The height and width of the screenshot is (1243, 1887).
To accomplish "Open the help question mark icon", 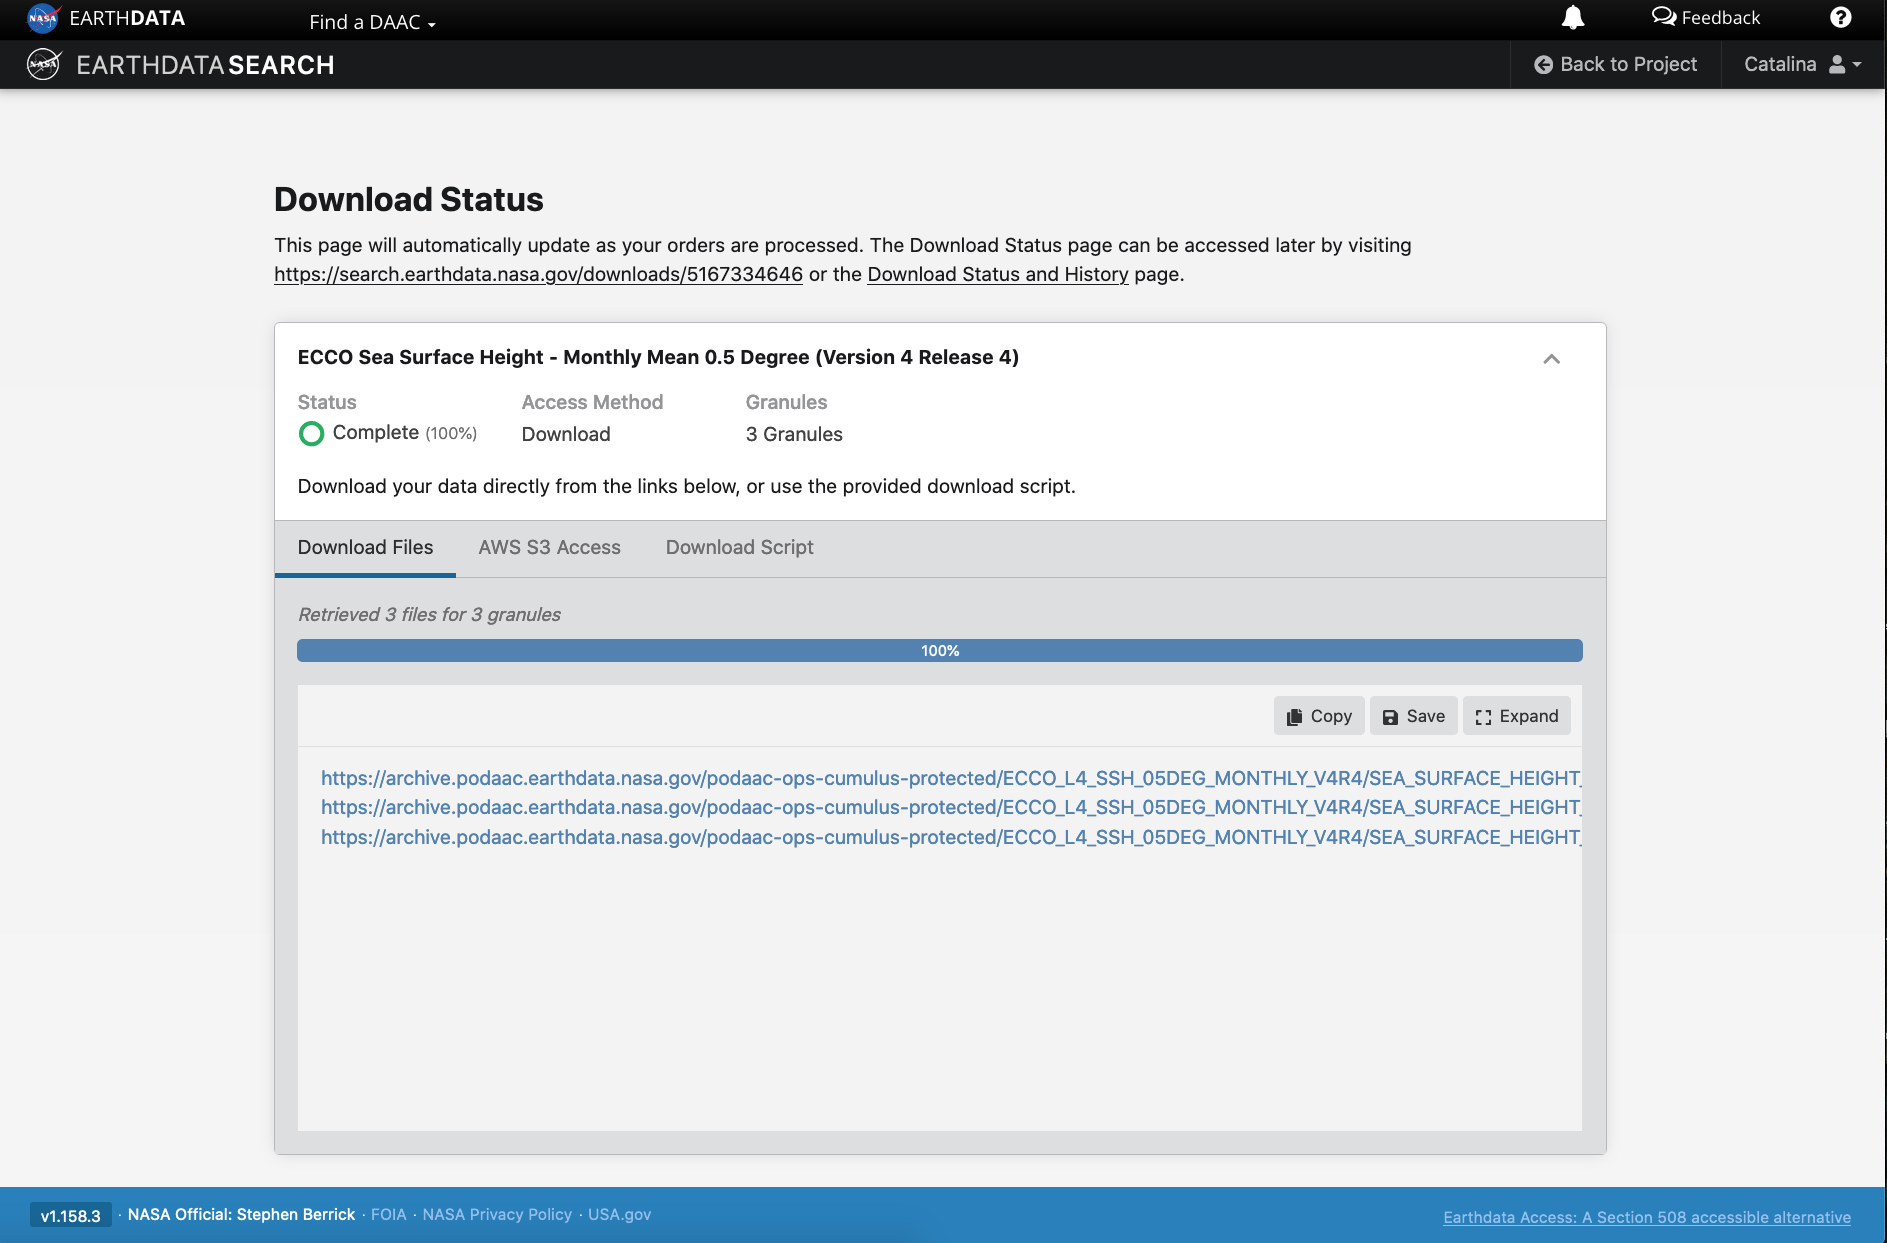I will point(1840,18).
